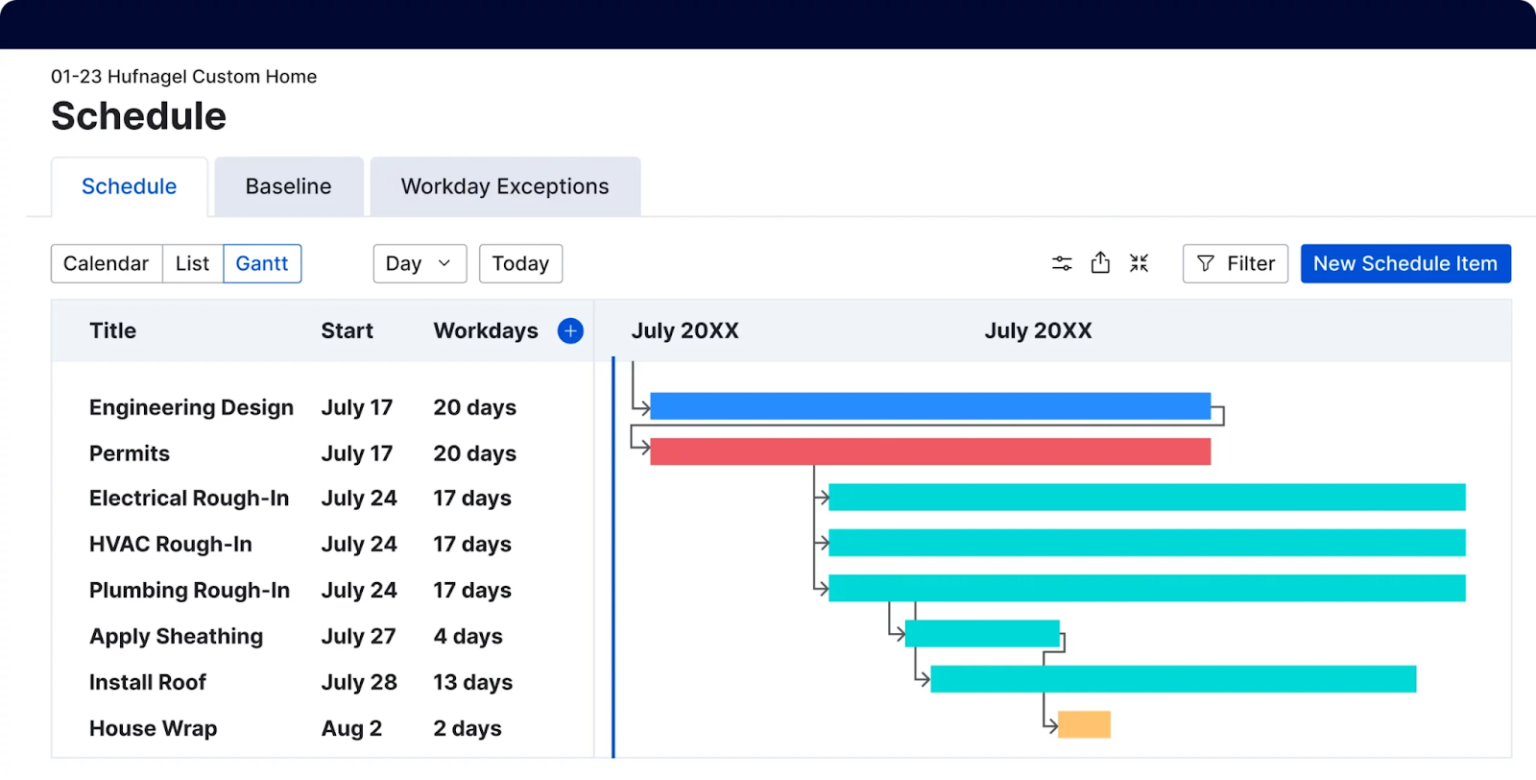Click the export/share icon

click(x=1100, y=263)
